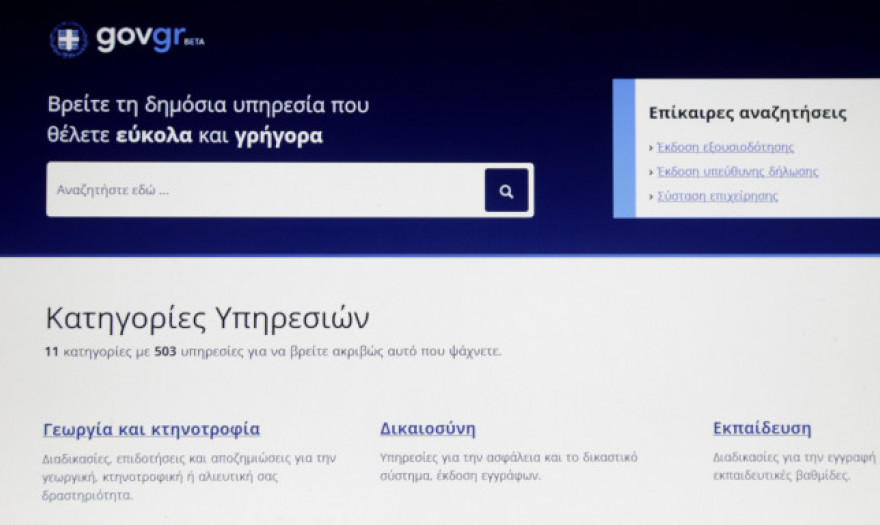Open the Έκδοση εξουσιοδότησης link
Viewport: 880px width, 525px height.
[x=725, y=147]
